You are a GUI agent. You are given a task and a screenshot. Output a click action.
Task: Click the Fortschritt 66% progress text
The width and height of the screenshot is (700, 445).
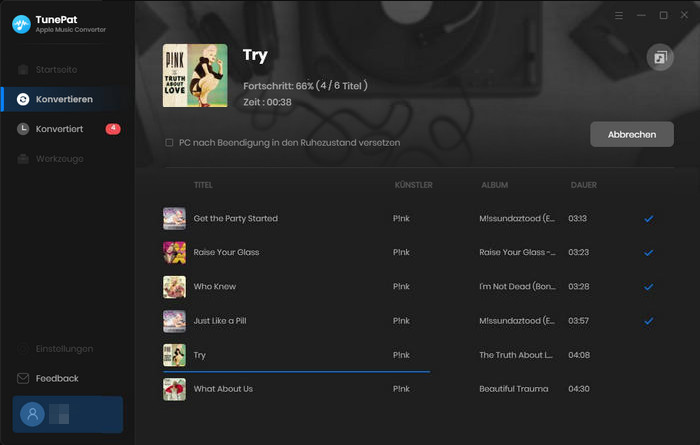[305, 86]
